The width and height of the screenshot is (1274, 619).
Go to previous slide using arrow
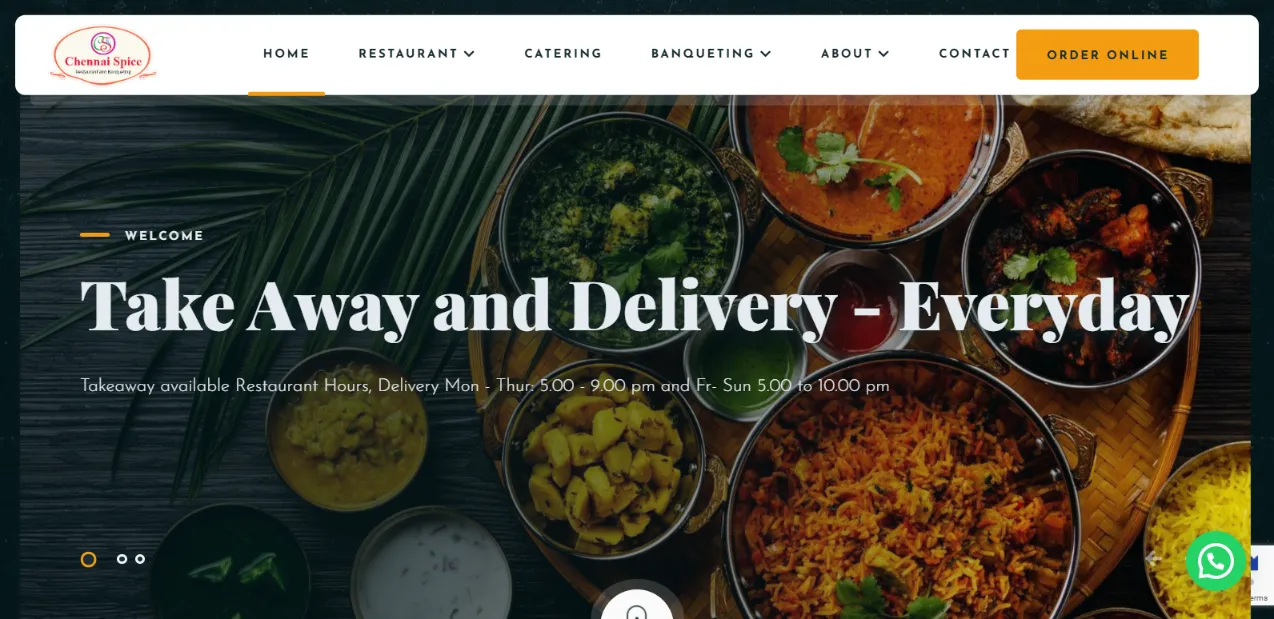[1153, 559]
